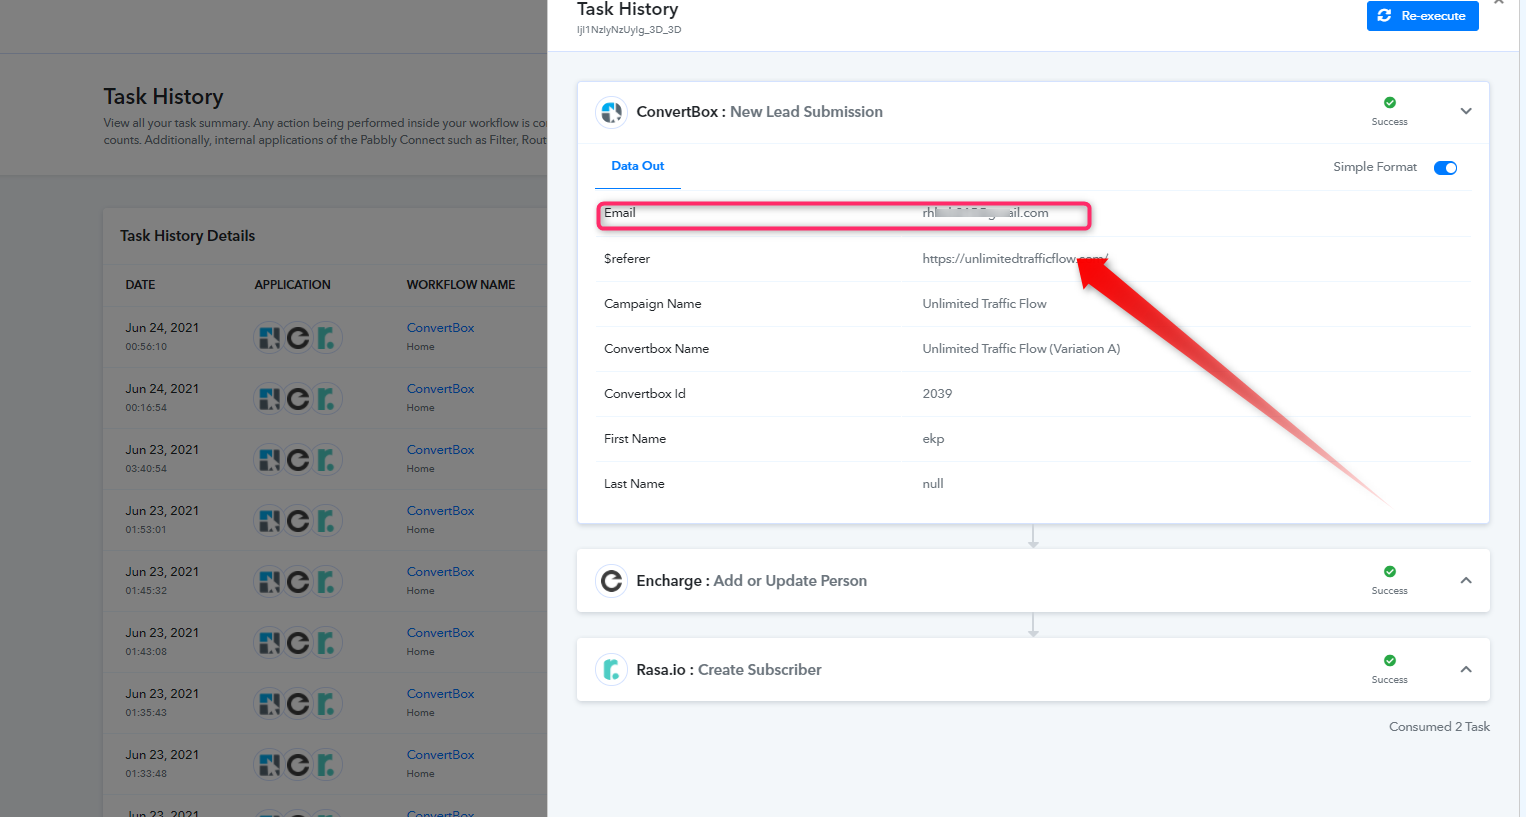Click Encharge icon in Jun 23 01:53:01 row
This screenshot has height=817, width=1526.
click(x=298, y=521)
